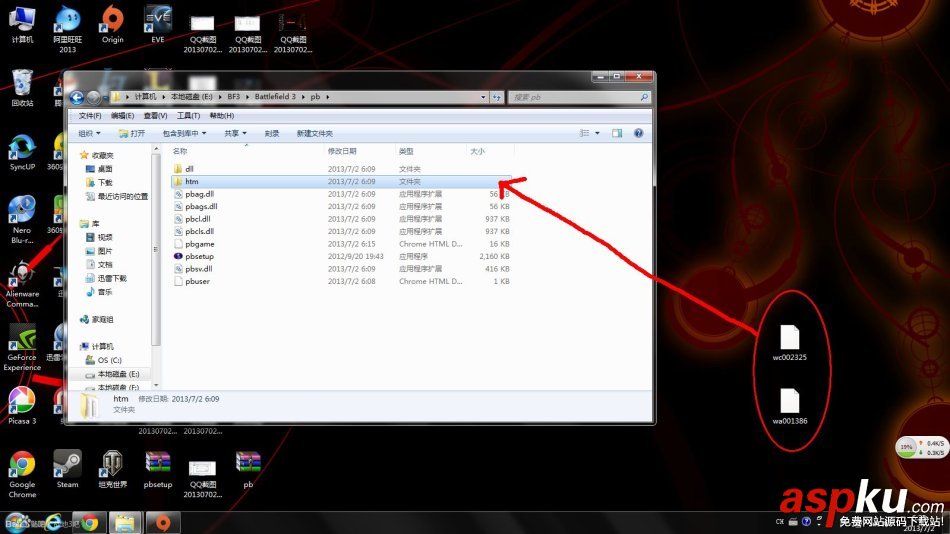Click the Burn toolbar button
The width and height of the screenshot is (950, 534).
(271, 133)
